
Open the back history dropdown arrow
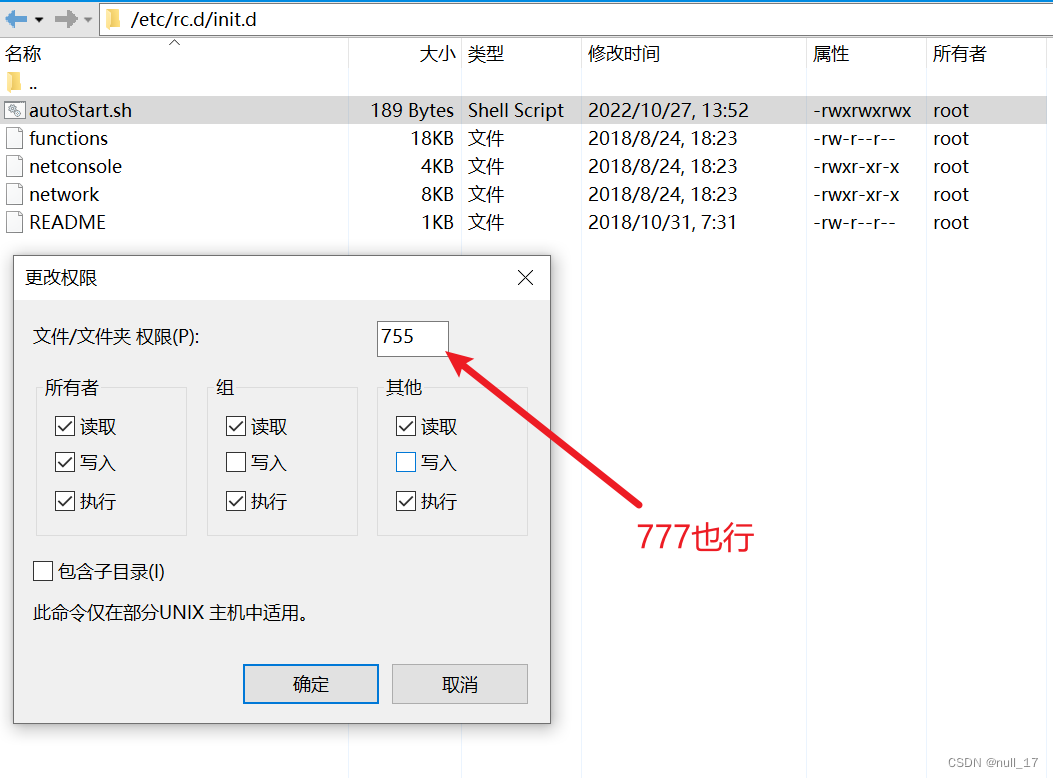(40, 20)
